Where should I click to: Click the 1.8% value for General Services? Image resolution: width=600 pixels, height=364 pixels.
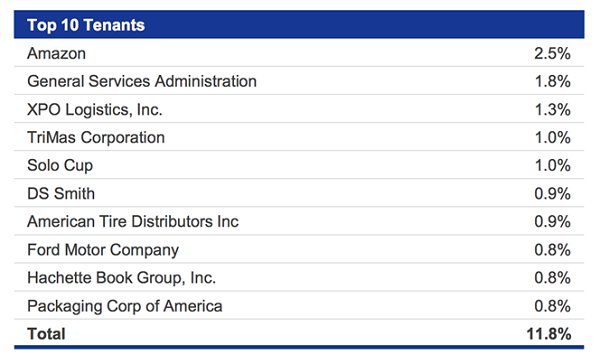click(552, 82)
